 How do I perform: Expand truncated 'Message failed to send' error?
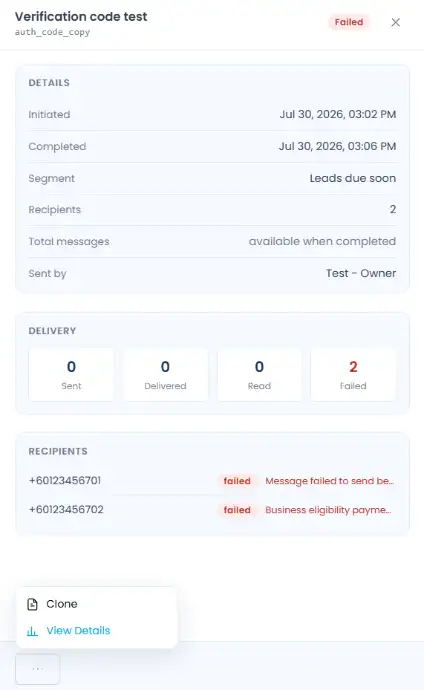329,481
